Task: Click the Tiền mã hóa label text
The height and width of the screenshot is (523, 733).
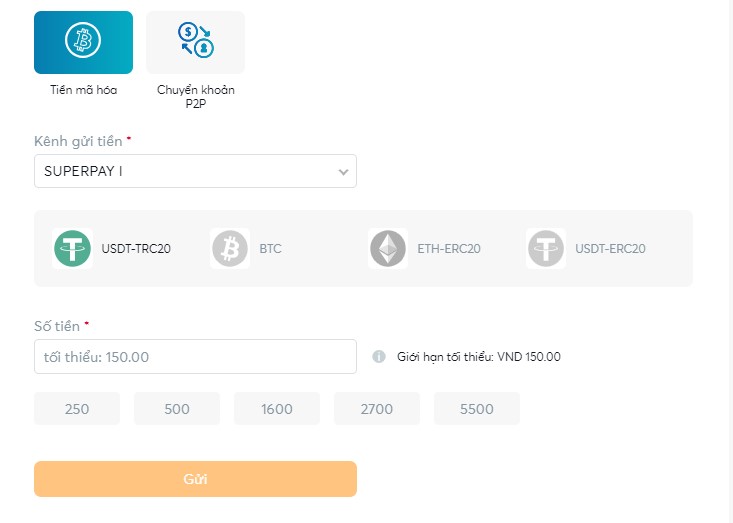Action: 84,90
